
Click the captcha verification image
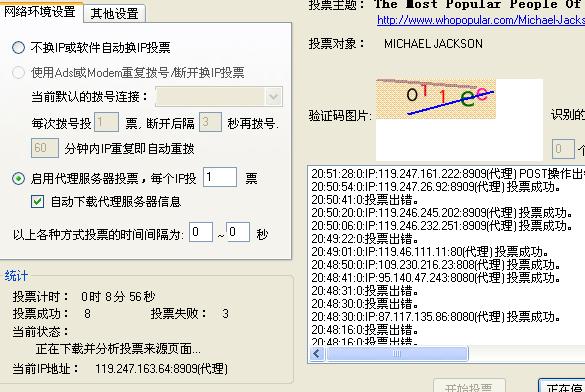coord(436,99)
